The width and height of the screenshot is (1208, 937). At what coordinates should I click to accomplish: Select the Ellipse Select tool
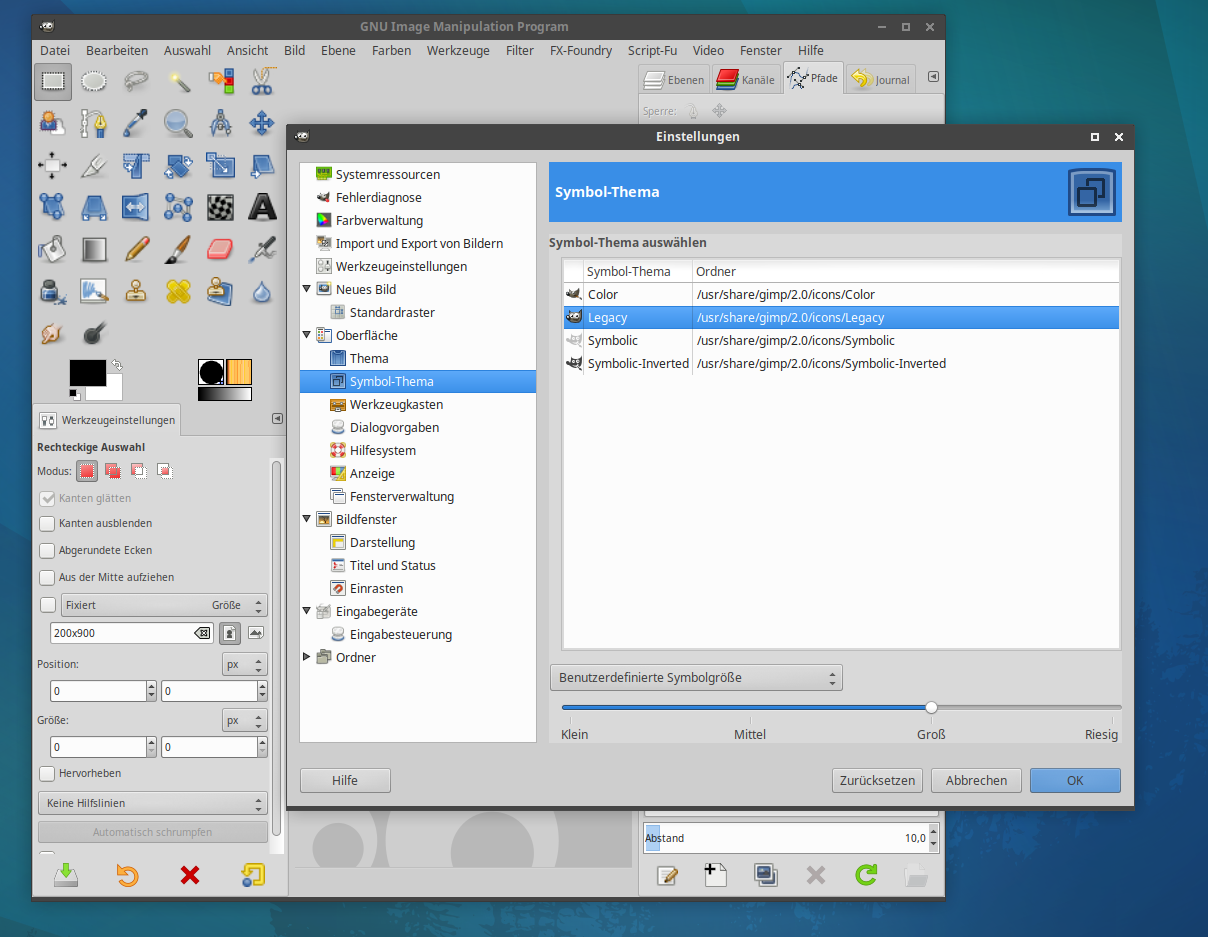point(94,81)
